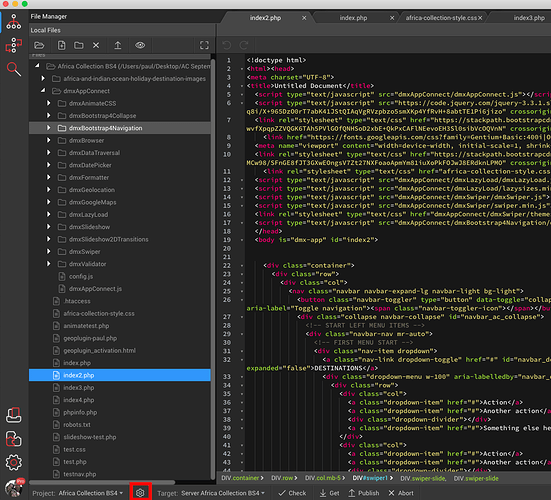This screenshot has height=500, width=551.
Task: Switch to the index.php tab
Action: pyautogui.click(x=353, y=18)
